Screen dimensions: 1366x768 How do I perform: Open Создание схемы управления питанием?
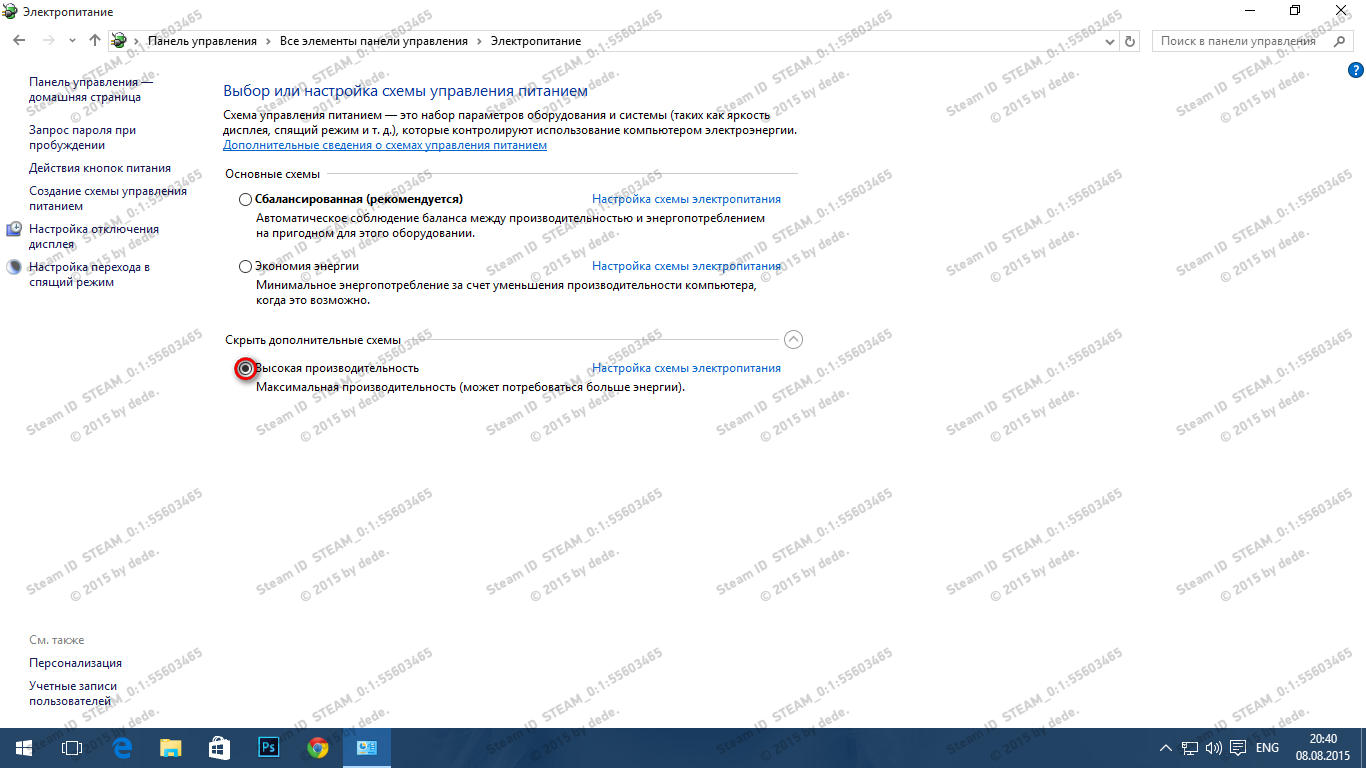108,198
